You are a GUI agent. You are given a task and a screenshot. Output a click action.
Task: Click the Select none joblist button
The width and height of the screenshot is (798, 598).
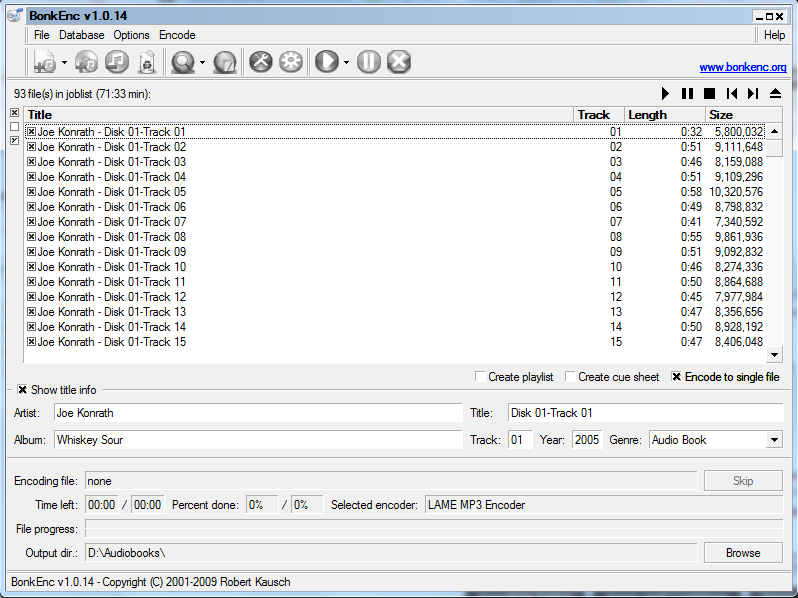15,126
